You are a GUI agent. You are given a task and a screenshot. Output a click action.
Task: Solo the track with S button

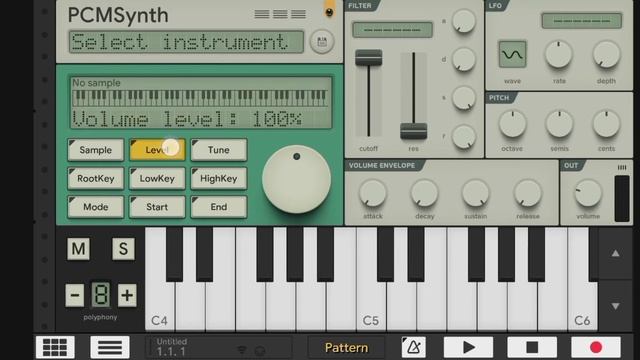tap(123, 249)
